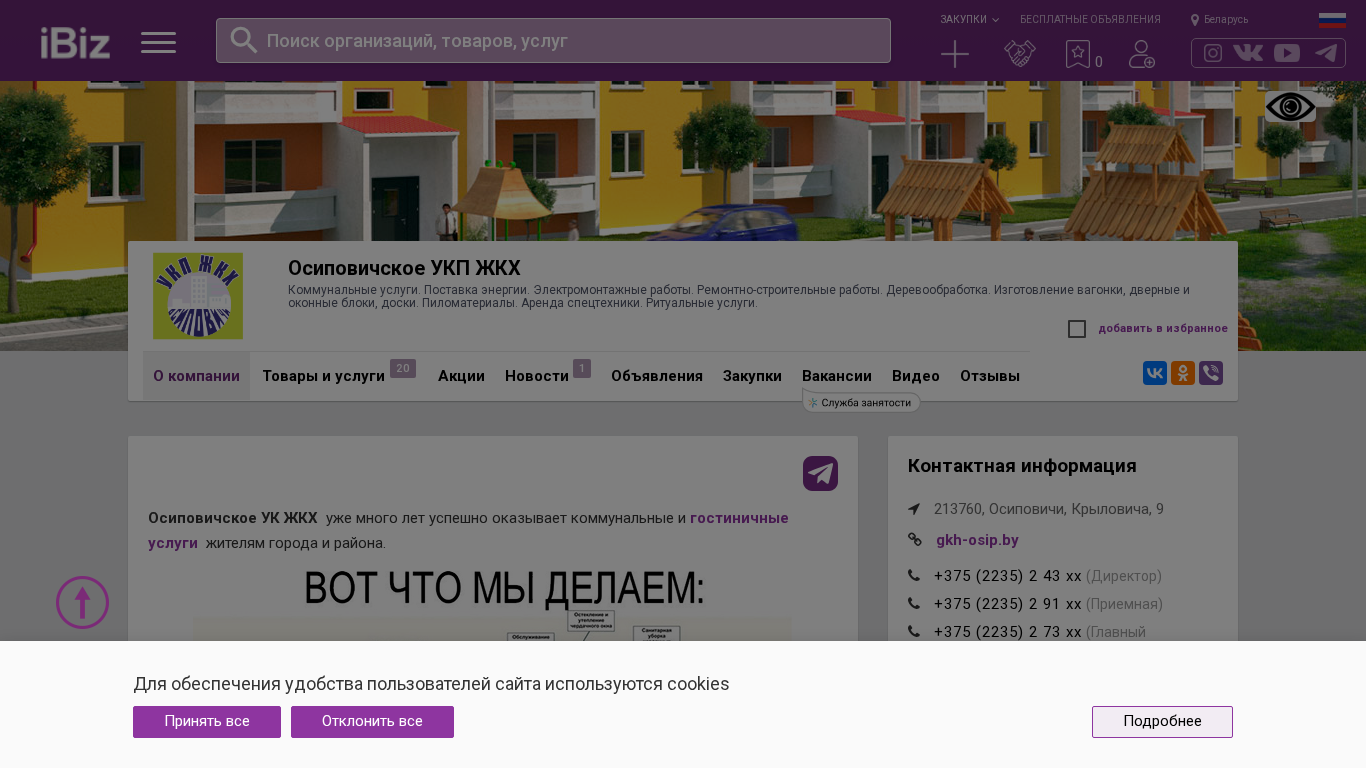Share company page via VK
1366x768 pixels.
coord(1155,373)
